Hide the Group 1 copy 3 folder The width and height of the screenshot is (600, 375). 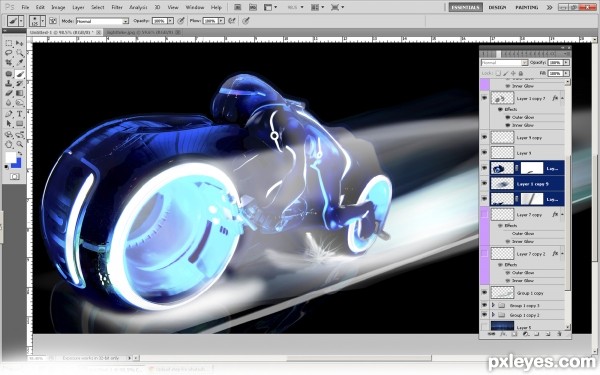(484, 305)
